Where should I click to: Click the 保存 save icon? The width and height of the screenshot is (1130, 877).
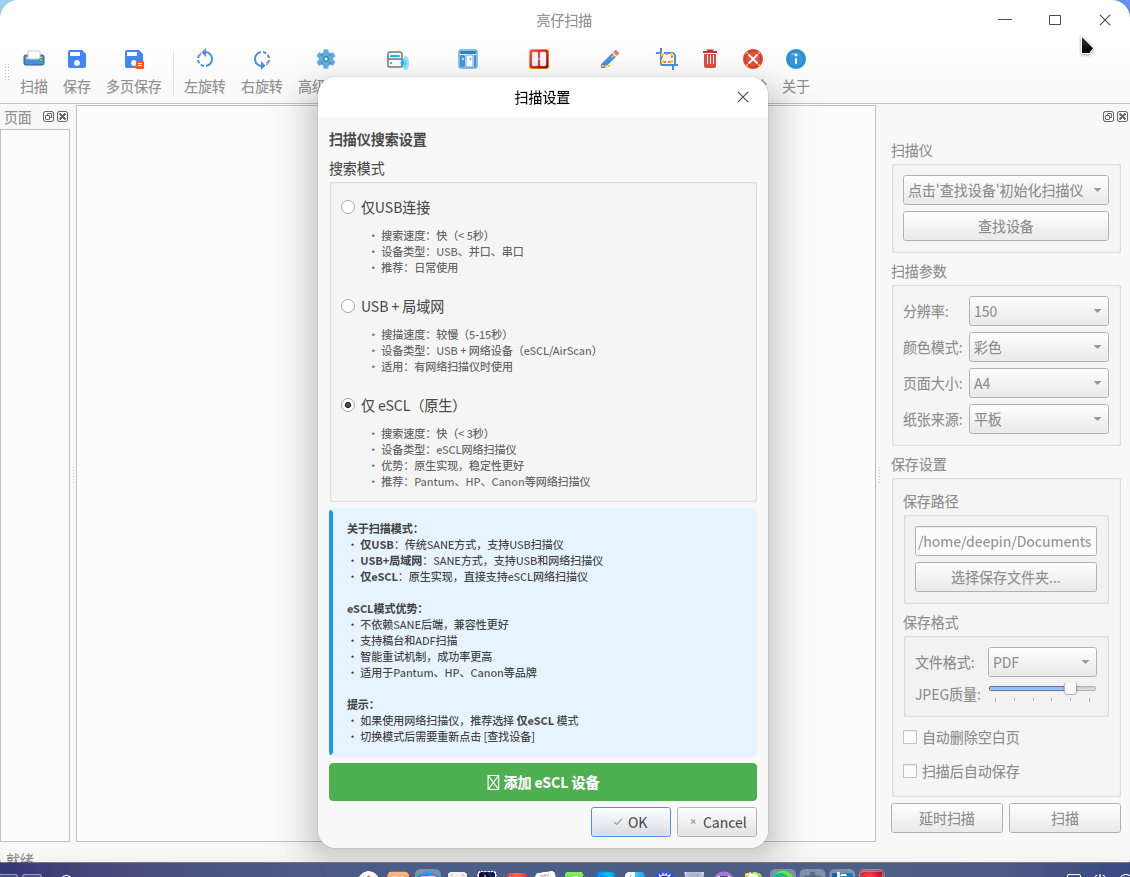pos(76,59)
